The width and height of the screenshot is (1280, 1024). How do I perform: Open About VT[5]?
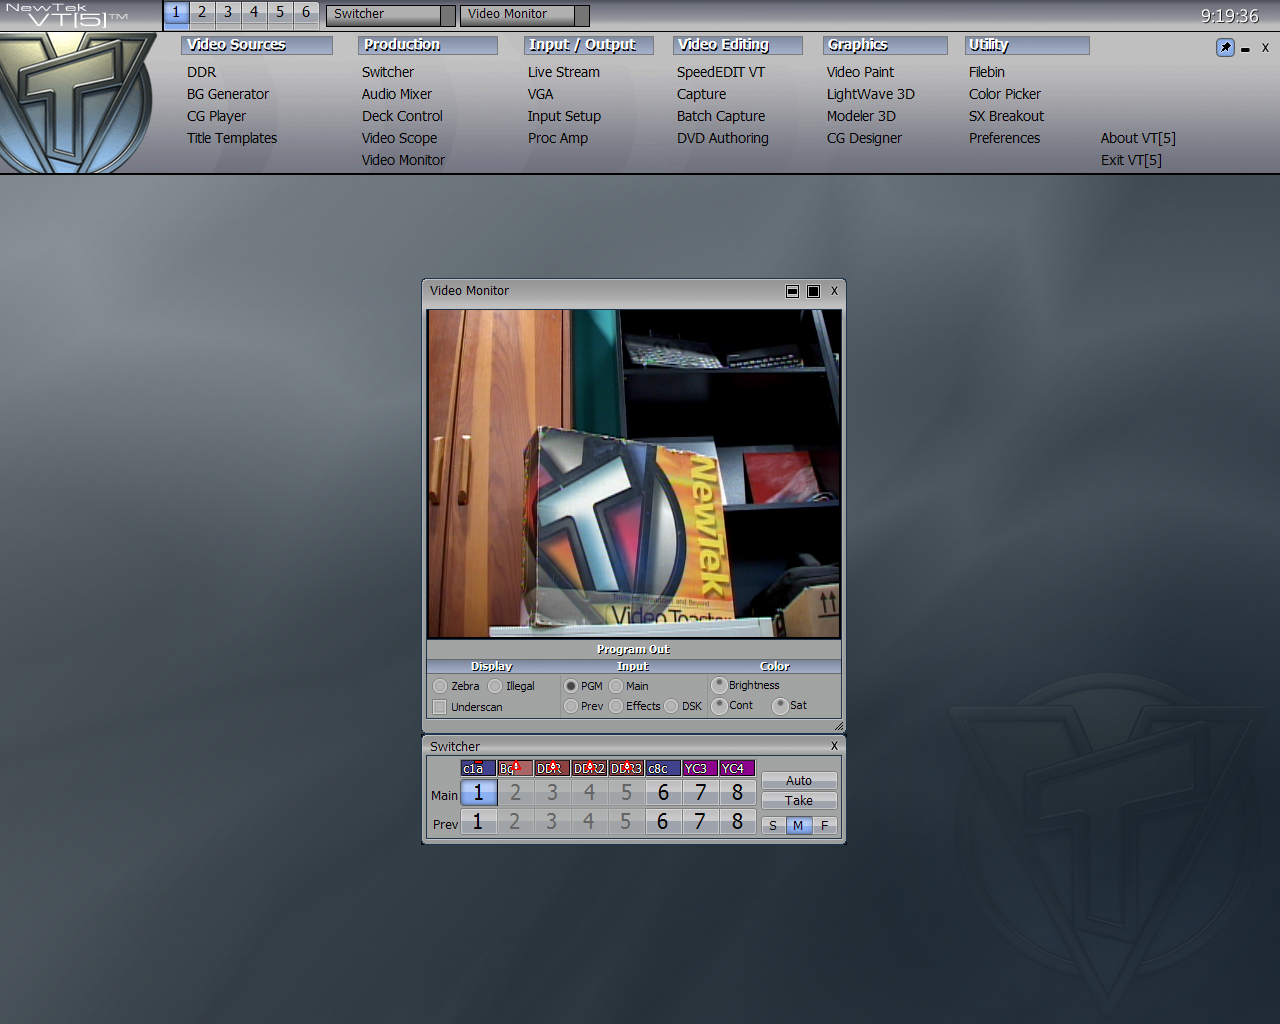pos(1138,138)
